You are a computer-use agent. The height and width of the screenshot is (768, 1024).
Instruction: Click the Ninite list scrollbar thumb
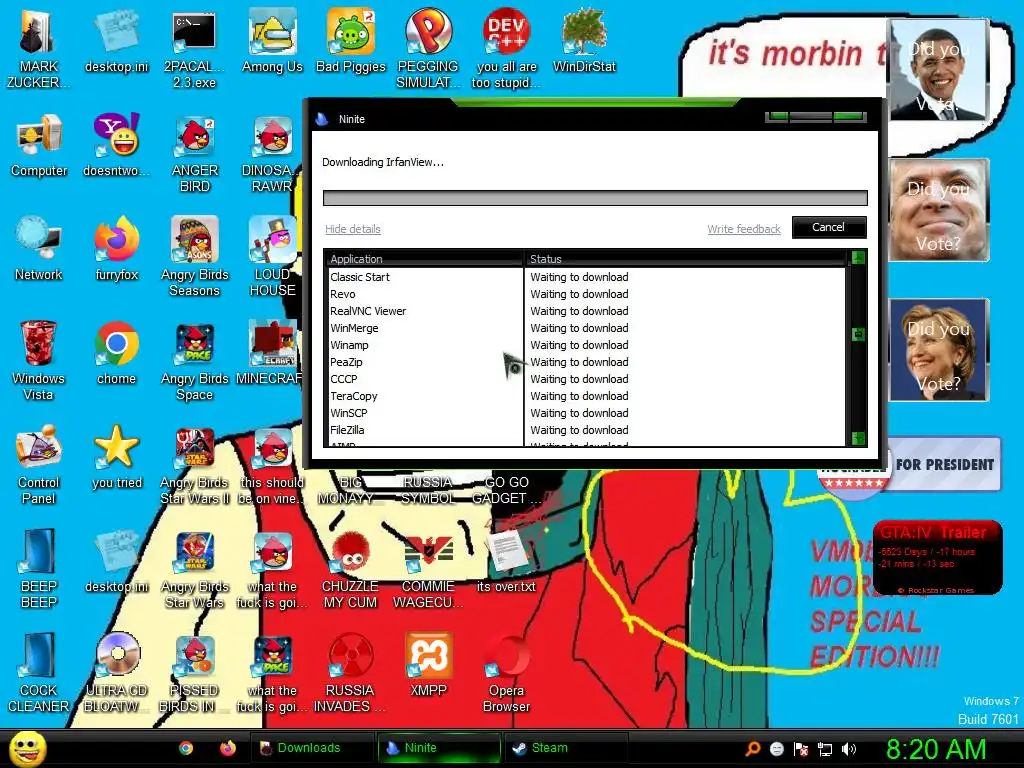(x=859, y=334)
